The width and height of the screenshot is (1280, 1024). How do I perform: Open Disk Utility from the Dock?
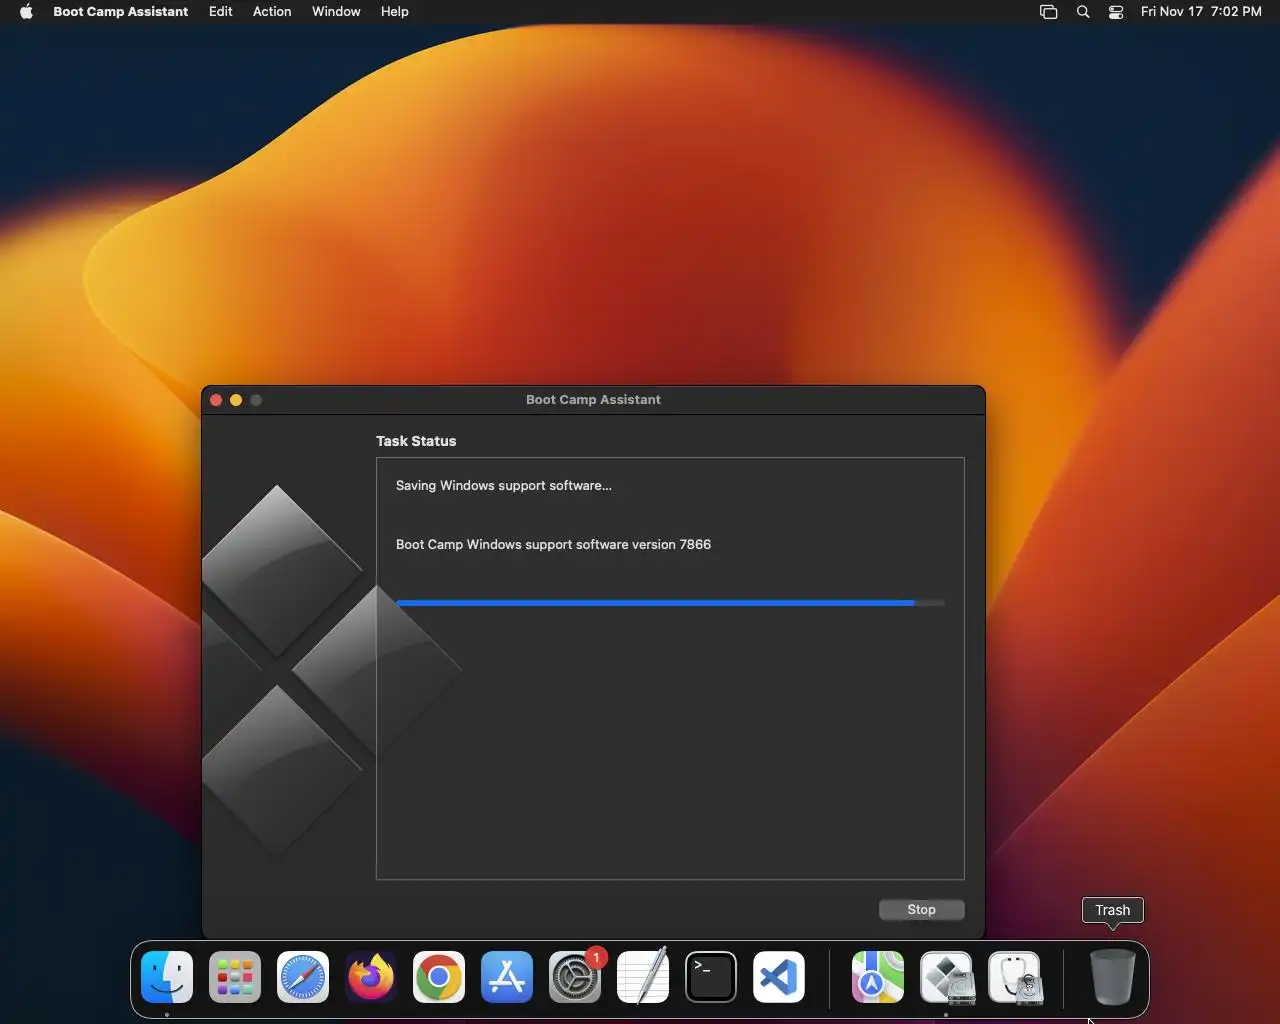1014,977
